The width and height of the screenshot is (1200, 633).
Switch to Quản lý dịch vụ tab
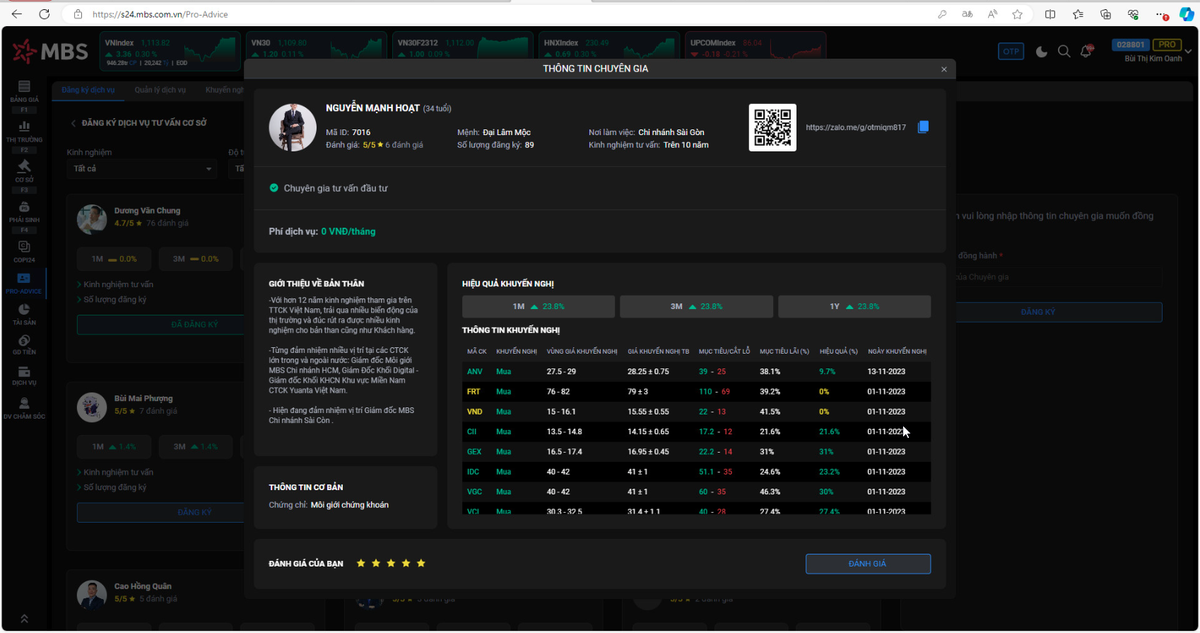point(160,90)
